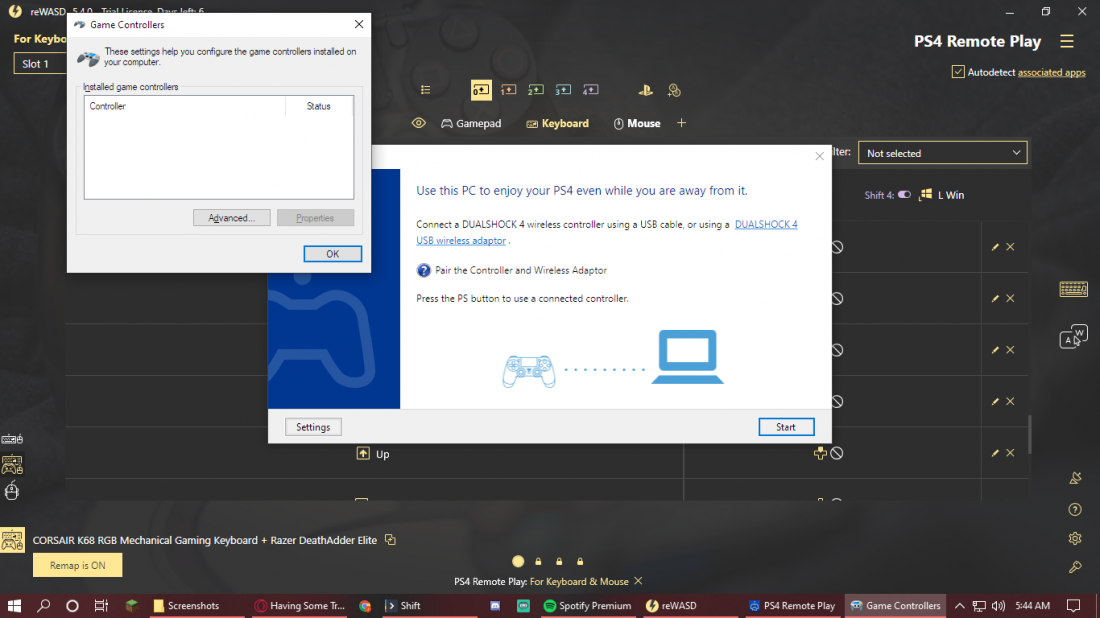Select the active slot 1 yellow circle indicator
Viewport: 1100px width, 618px height.
point(518,561)
